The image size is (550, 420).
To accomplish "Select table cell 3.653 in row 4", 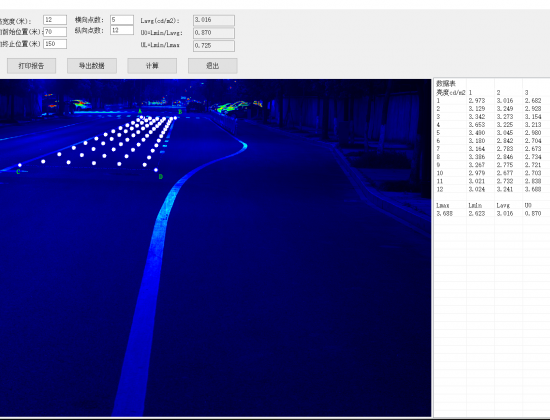I will click(477, 125).
